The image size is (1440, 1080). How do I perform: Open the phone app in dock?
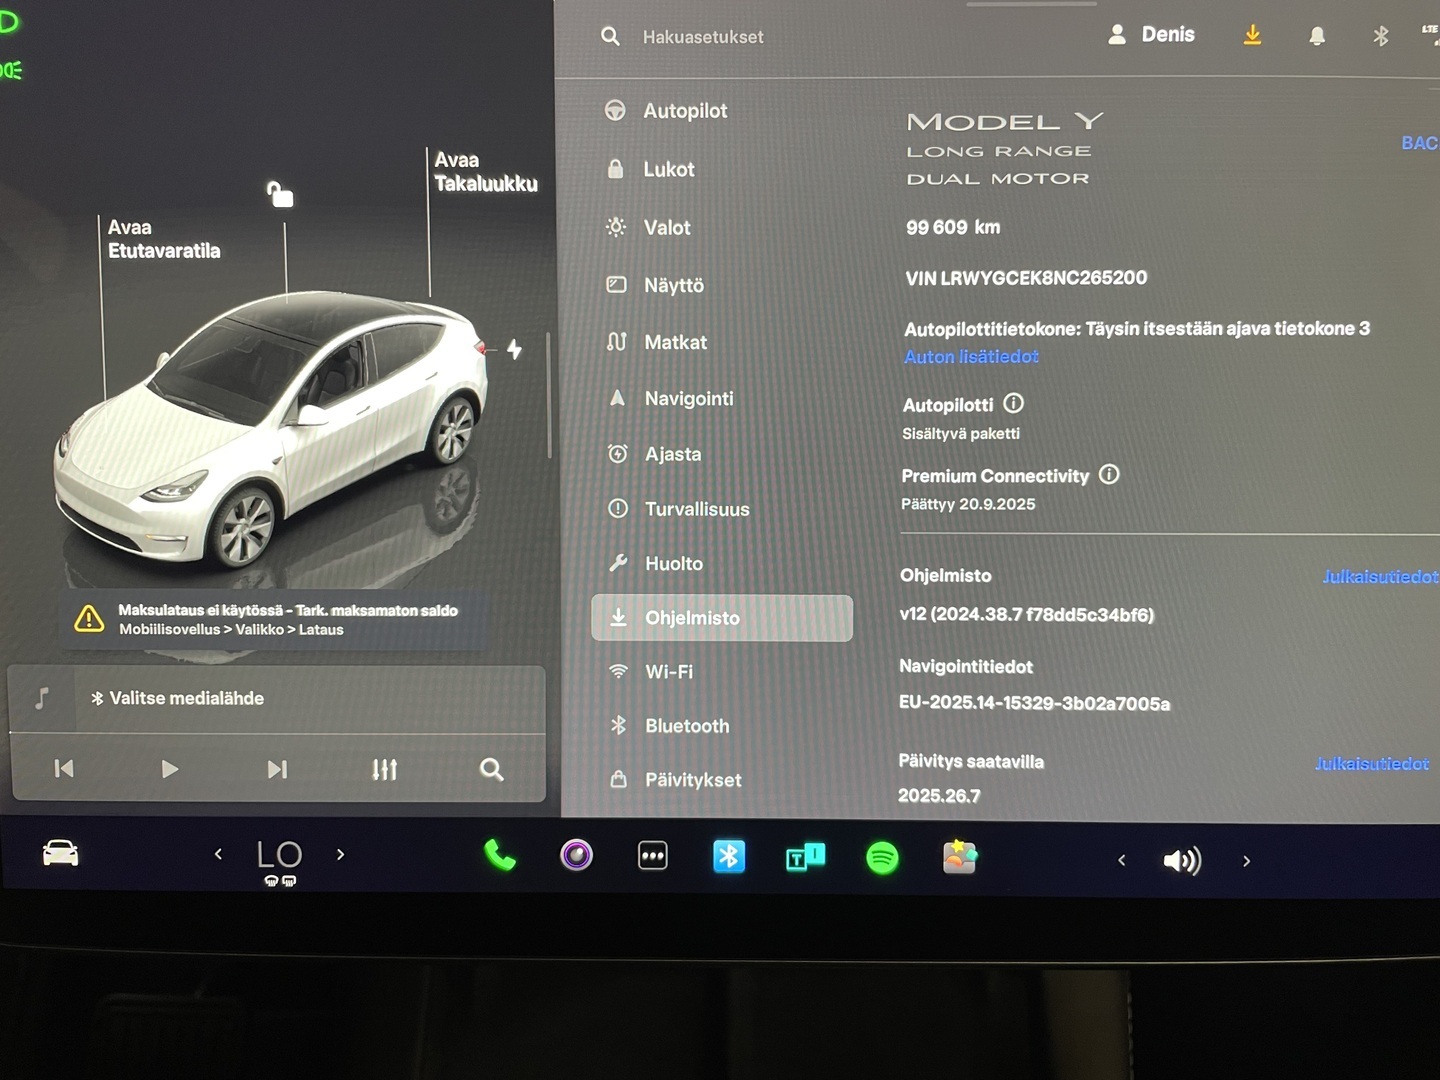499,855
